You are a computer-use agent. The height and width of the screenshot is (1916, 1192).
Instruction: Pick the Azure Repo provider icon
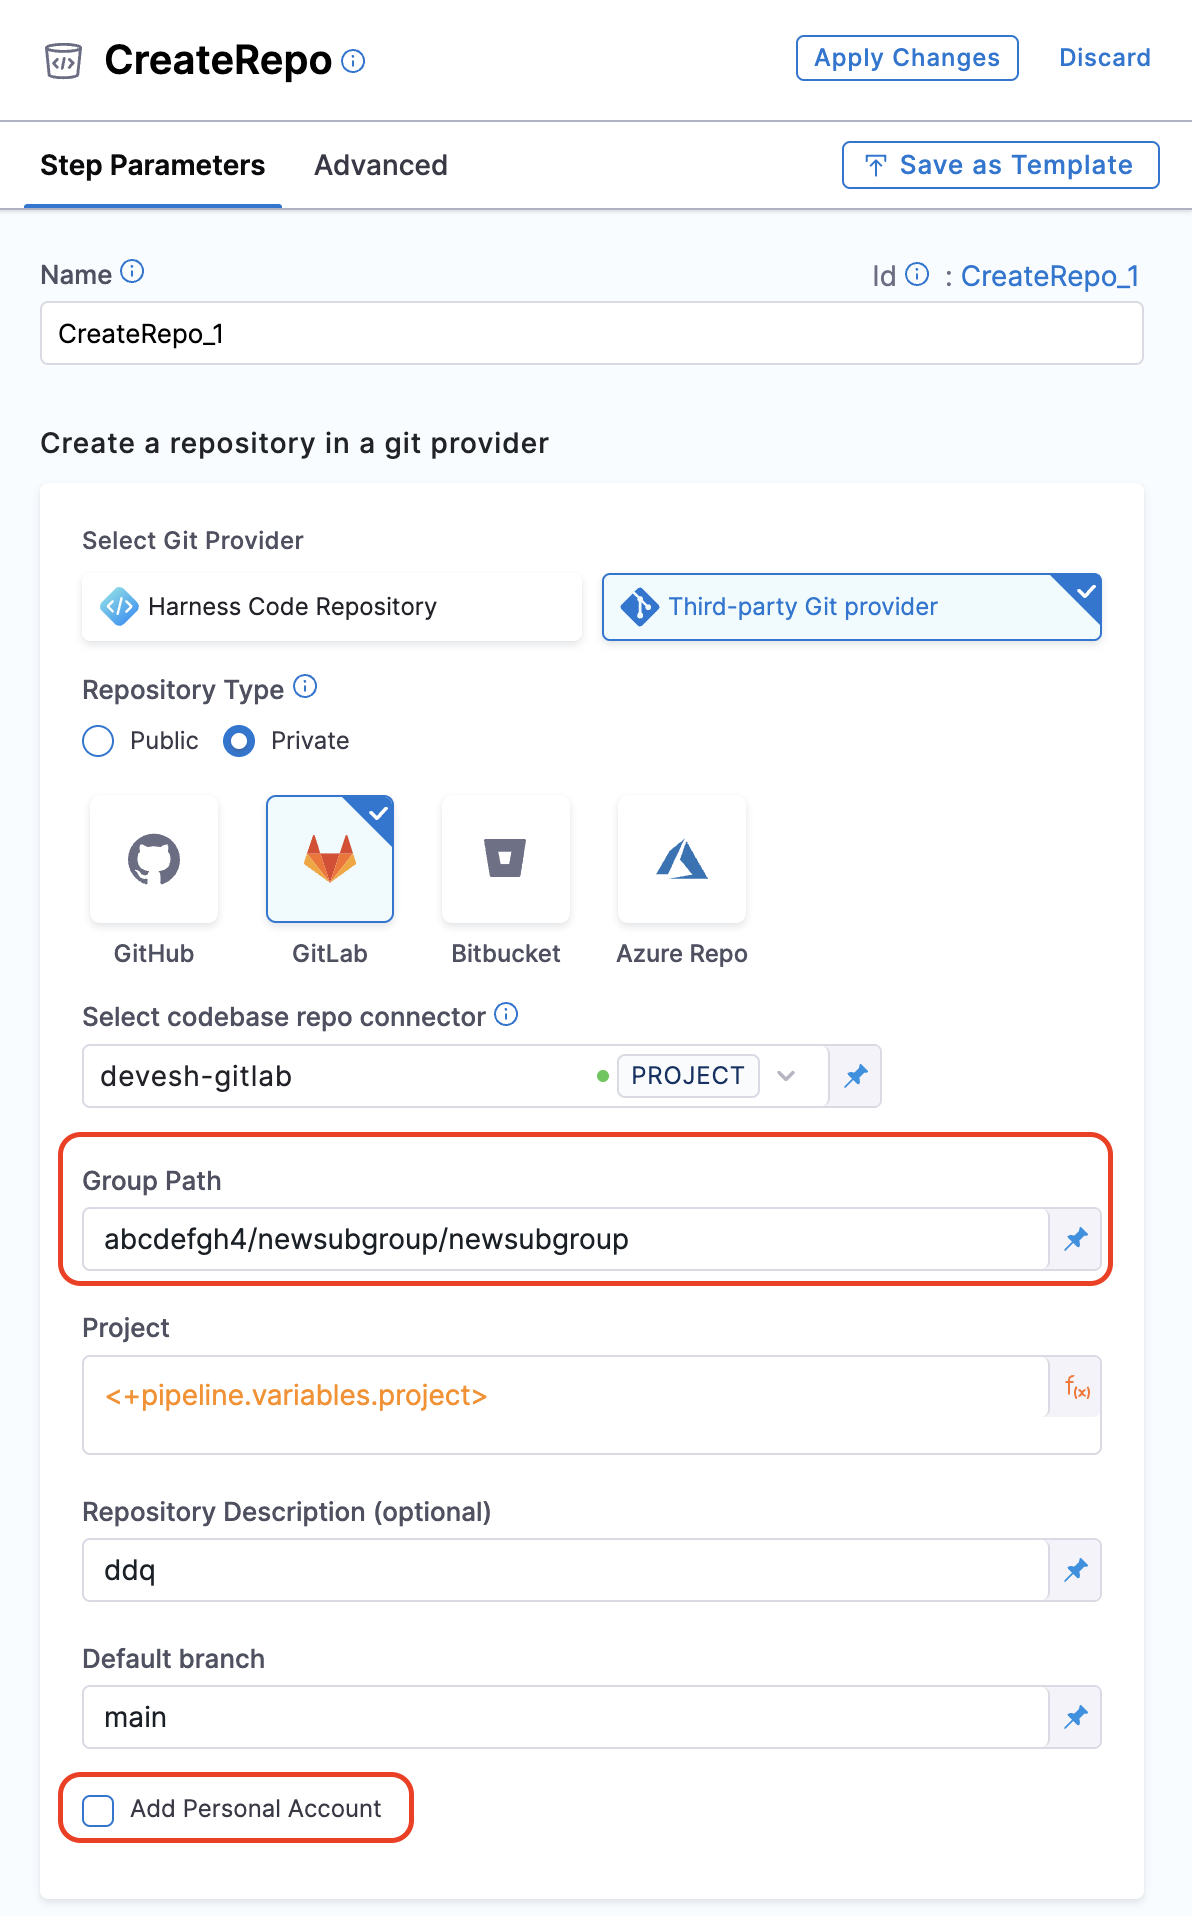point(681,859)
